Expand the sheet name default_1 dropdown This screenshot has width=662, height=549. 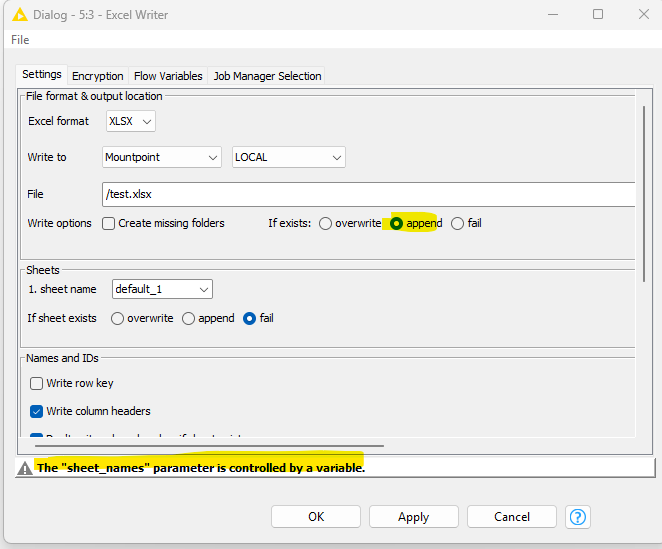click(162, 289)
